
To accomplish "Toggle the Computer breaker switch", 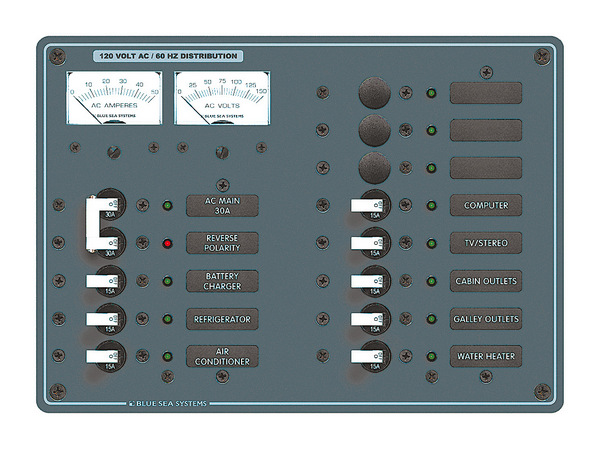I will [x=367, y=206].
